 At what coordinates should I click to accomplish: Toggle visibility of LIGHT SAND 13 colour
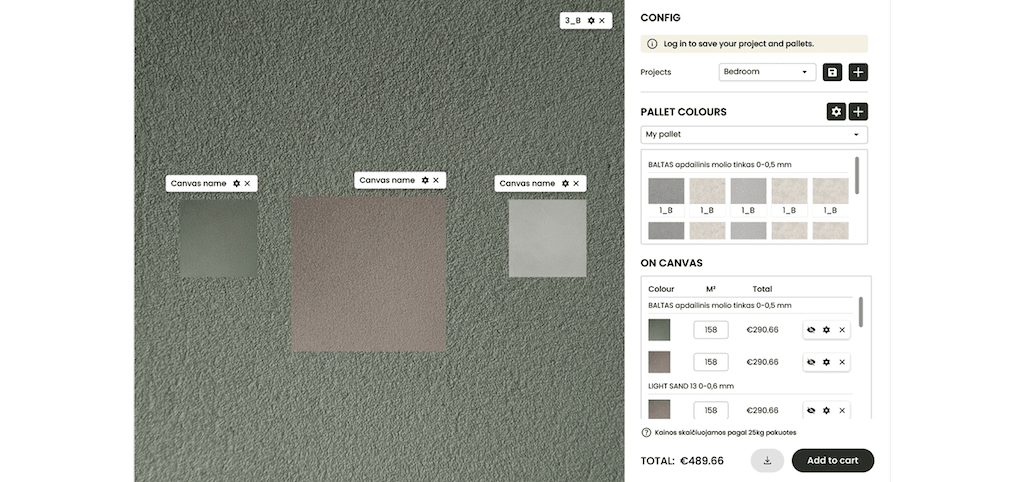(x=811, y=410)
